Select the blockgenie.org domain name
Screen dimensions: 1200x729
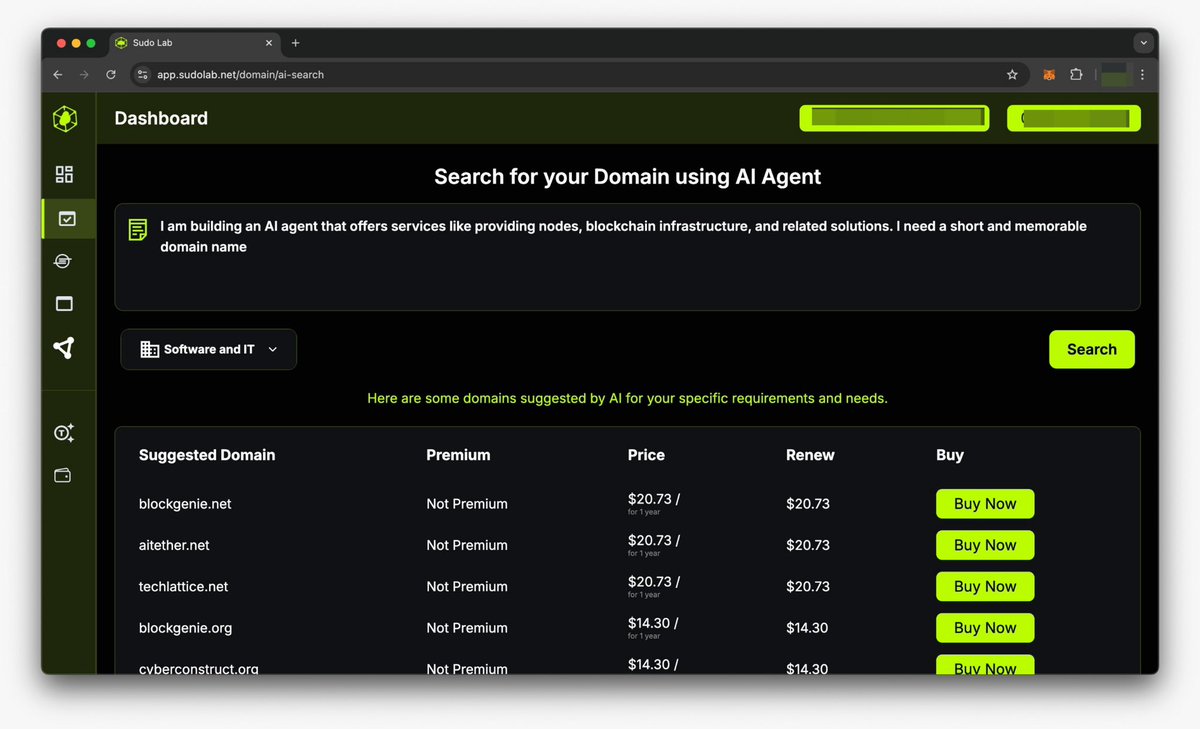pos(185,628)
